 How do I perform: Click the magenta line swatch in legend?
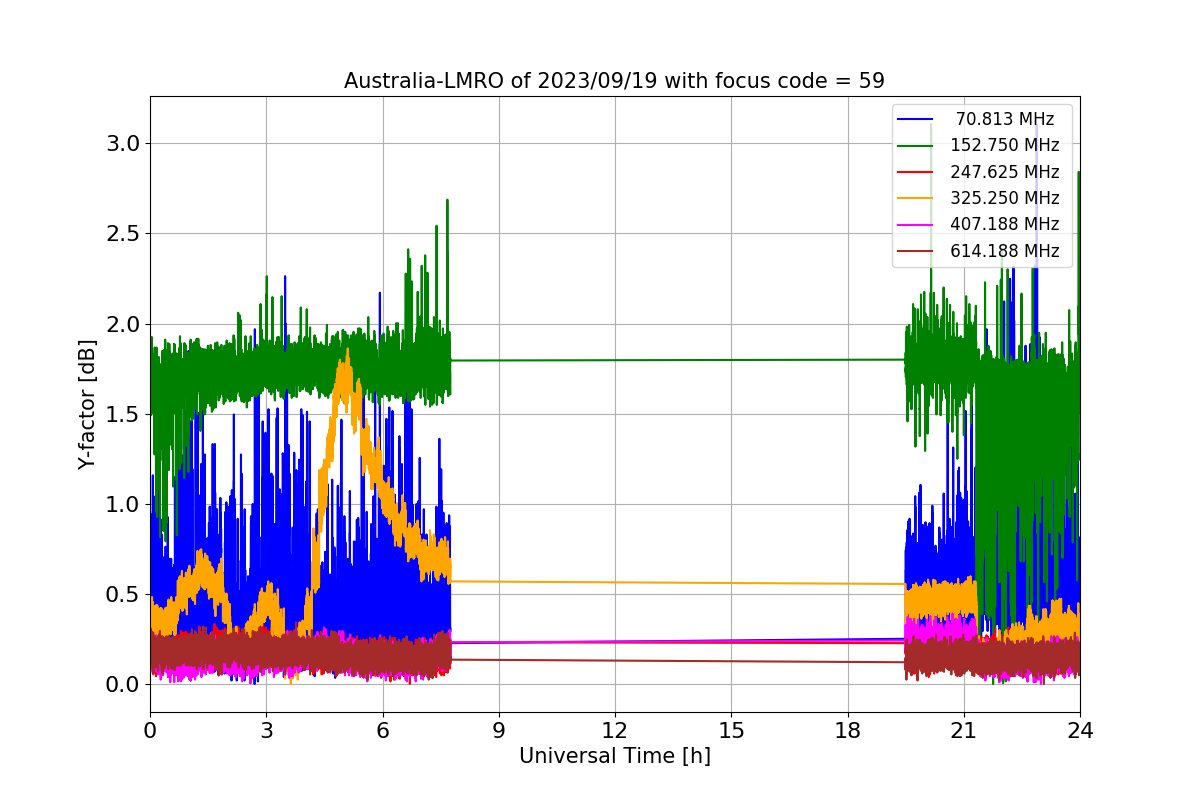[916, 225]
